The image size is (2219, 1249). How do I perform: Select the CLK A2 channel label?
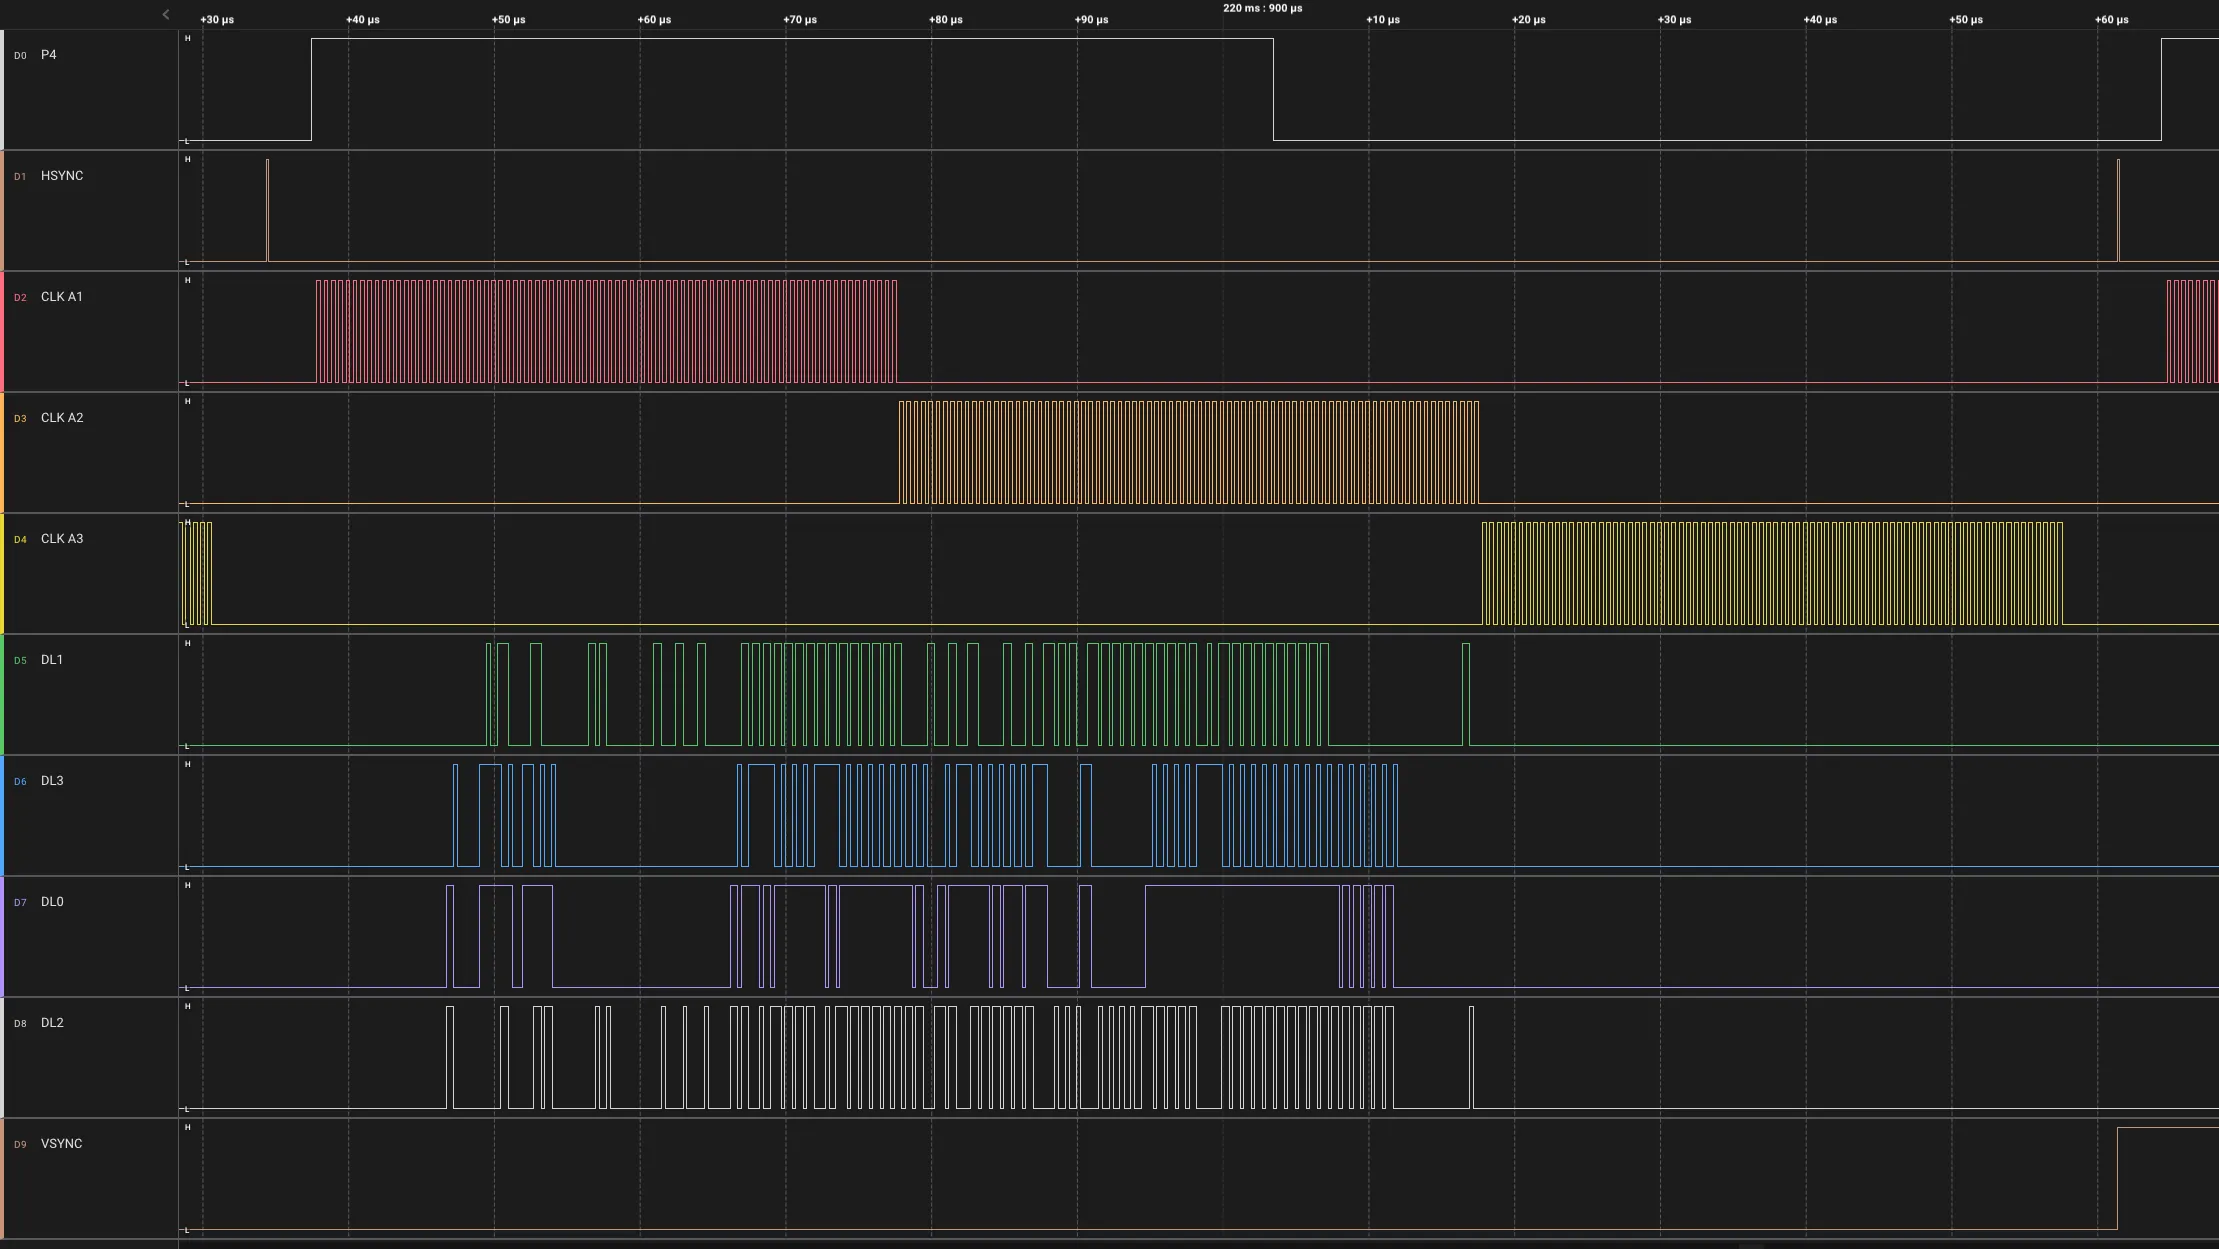61,418
